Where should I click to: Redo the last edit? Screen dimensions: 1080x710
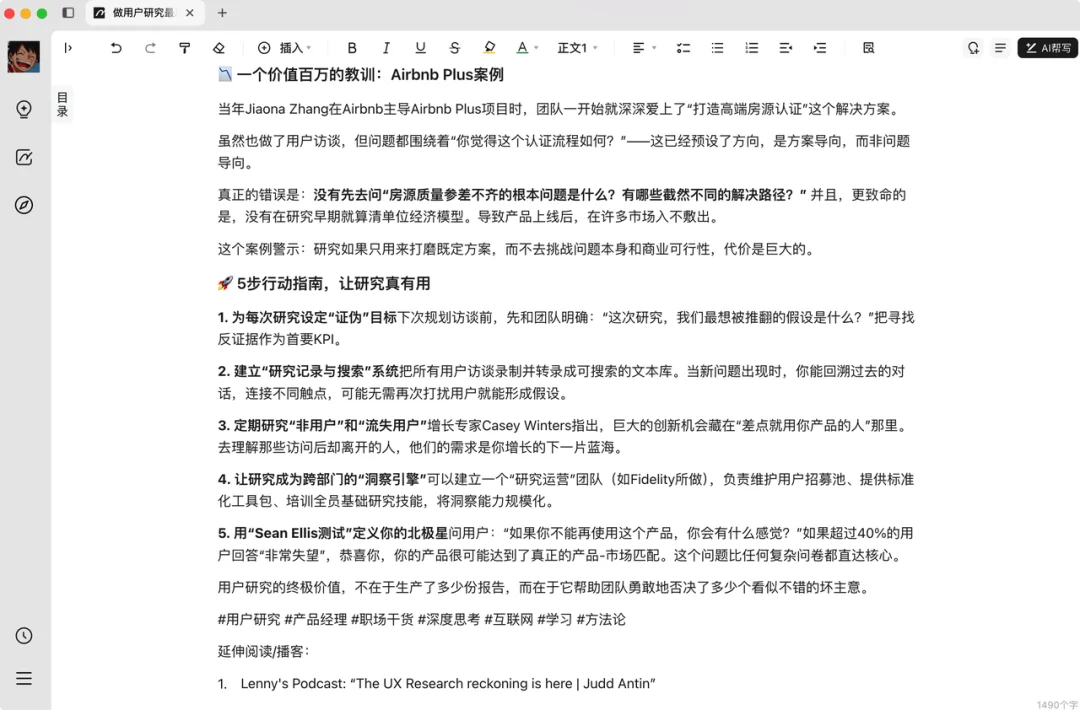point(150,47)
